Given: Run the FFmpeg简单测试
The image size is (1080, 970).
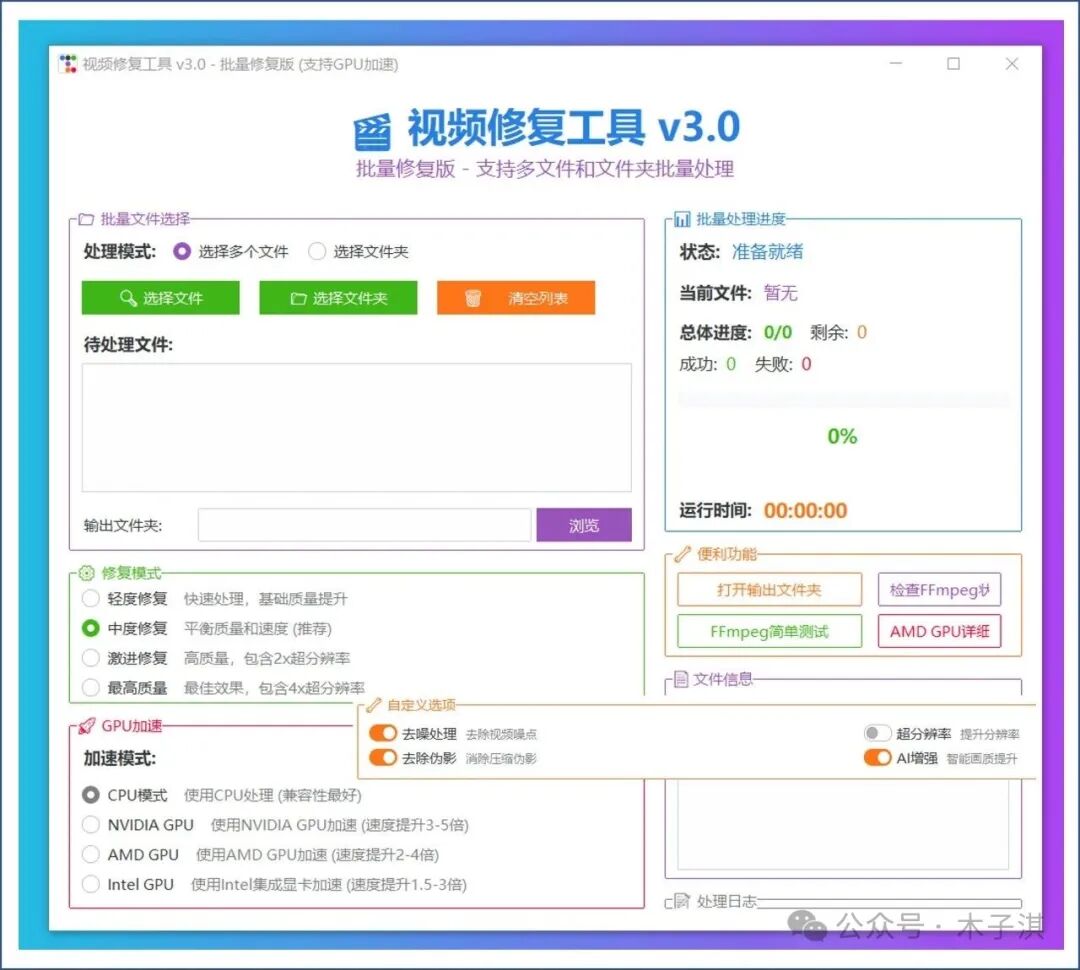Looking at the screenshot, I should tap(768, 631).
